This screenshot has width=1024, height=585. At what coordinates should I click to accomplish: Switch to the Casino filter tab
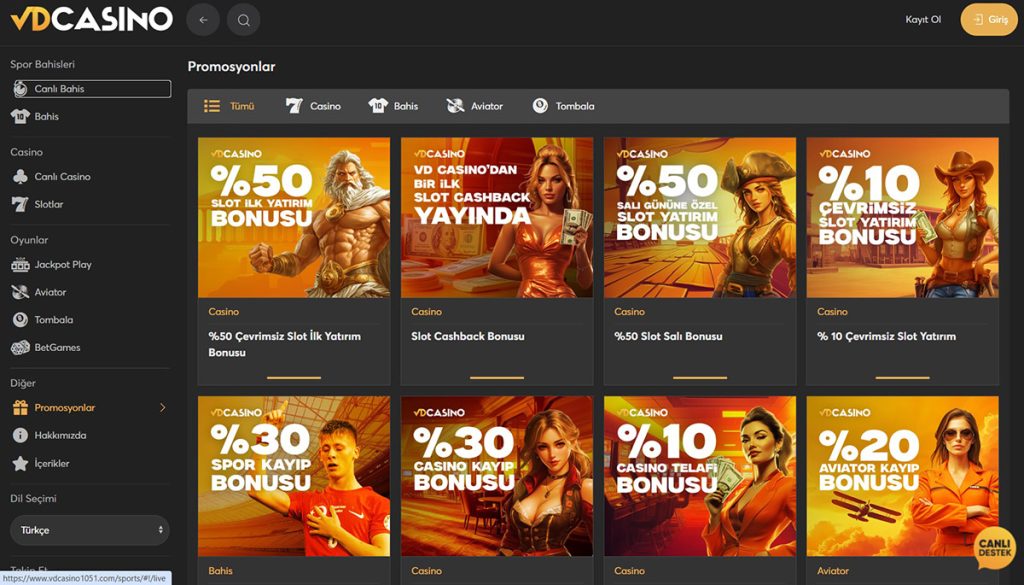coord(313,105)
